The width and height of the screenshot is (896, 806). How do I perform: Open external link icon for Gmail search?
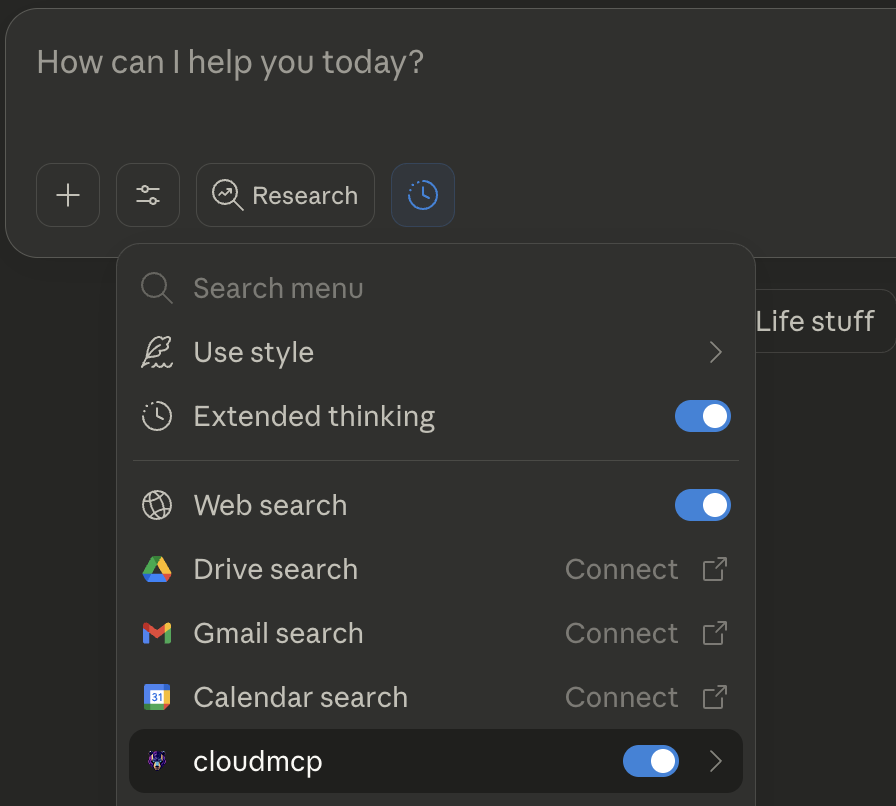point(715,633)
